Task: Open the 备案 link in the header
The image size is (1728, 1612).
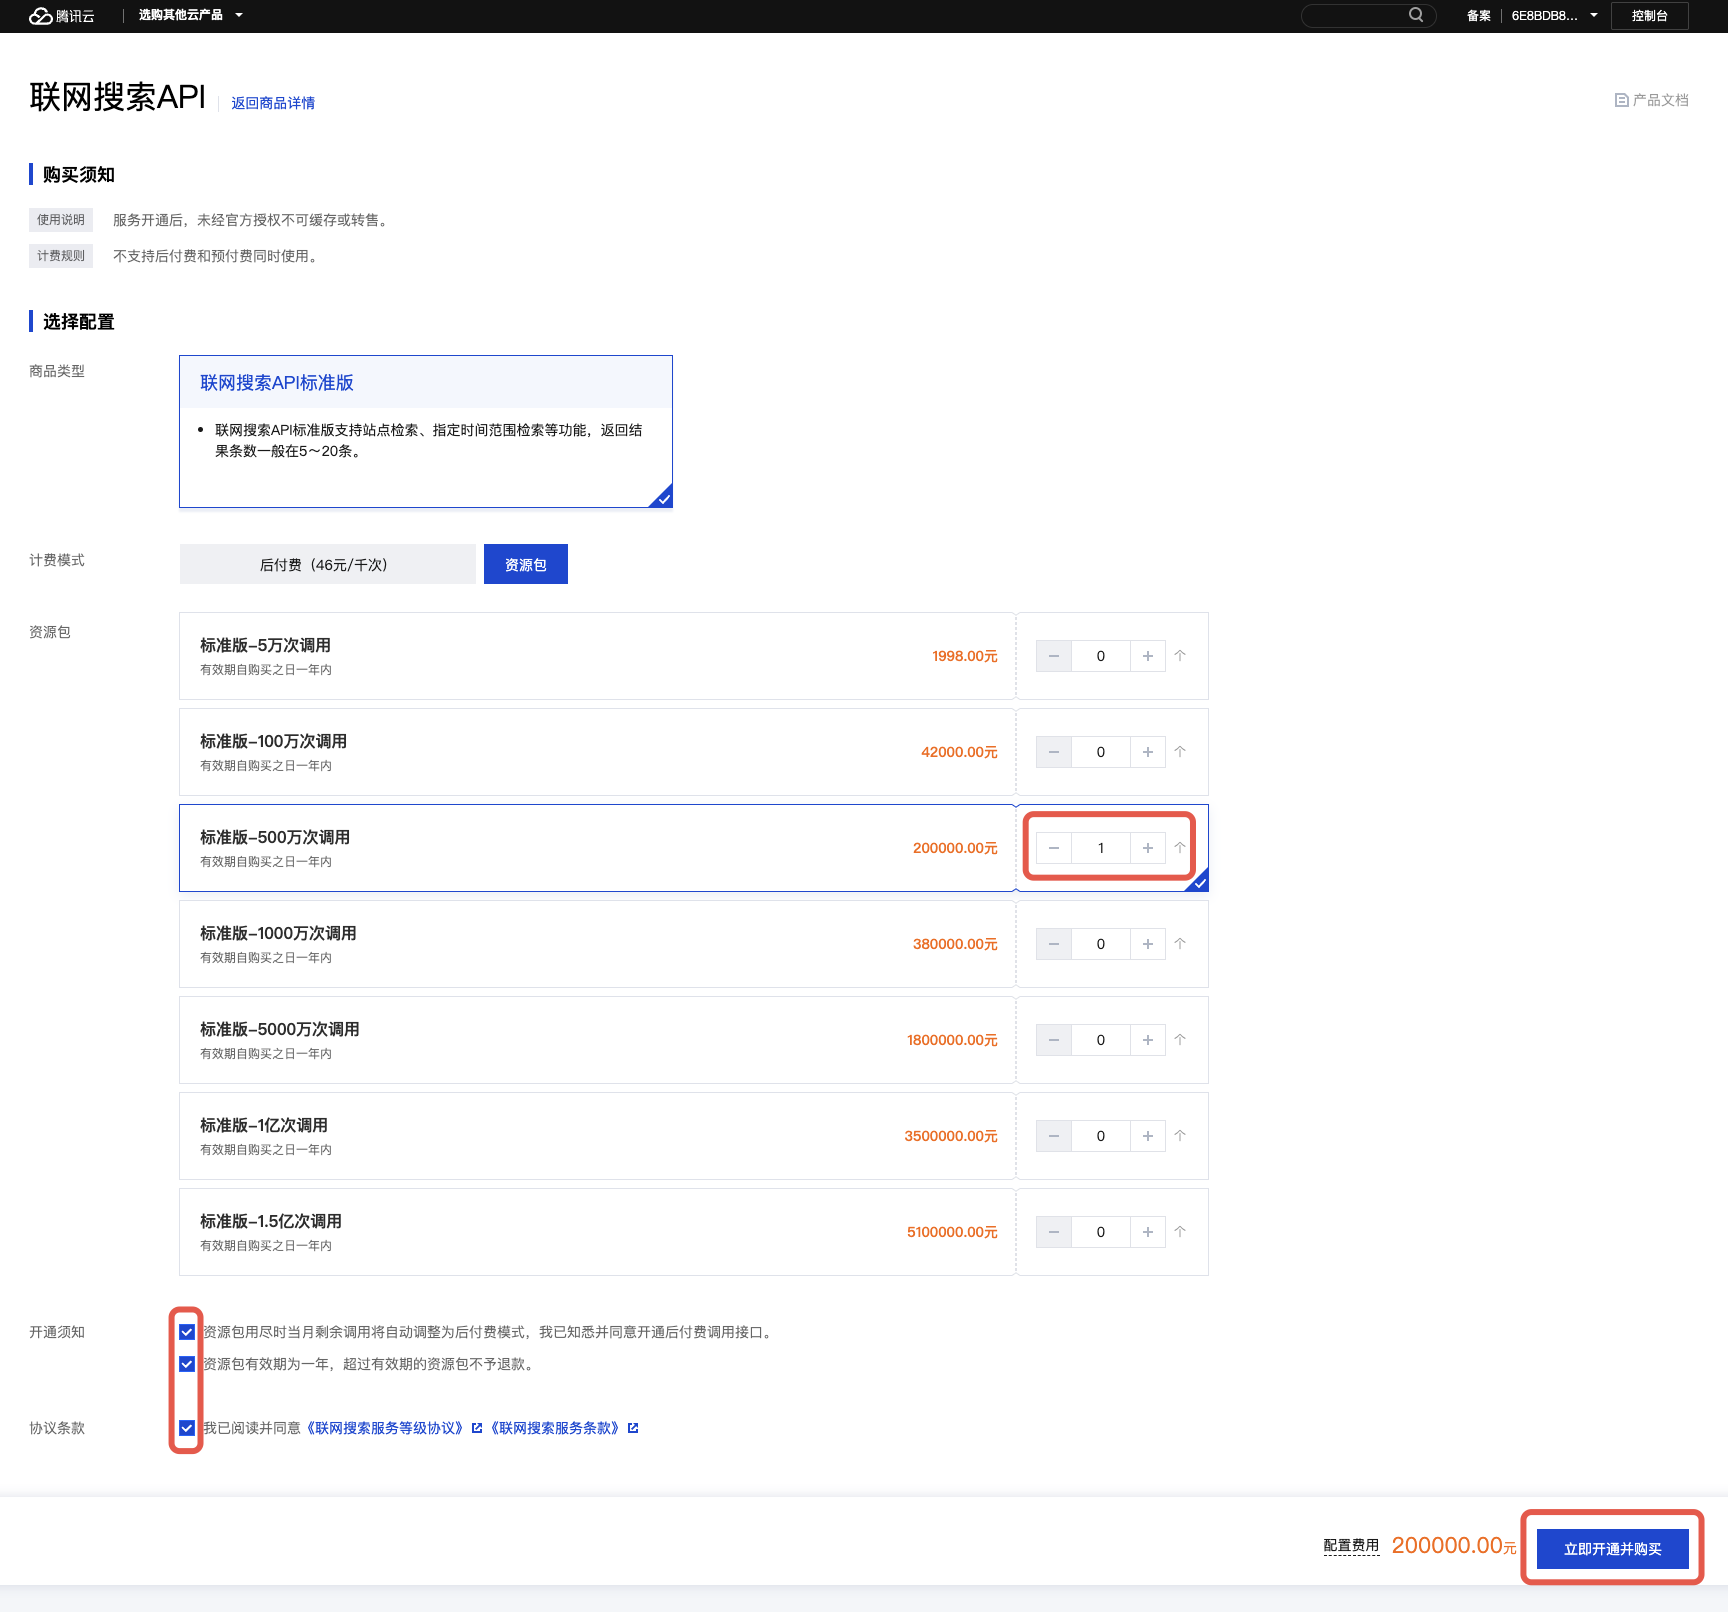Action: 1478,16
